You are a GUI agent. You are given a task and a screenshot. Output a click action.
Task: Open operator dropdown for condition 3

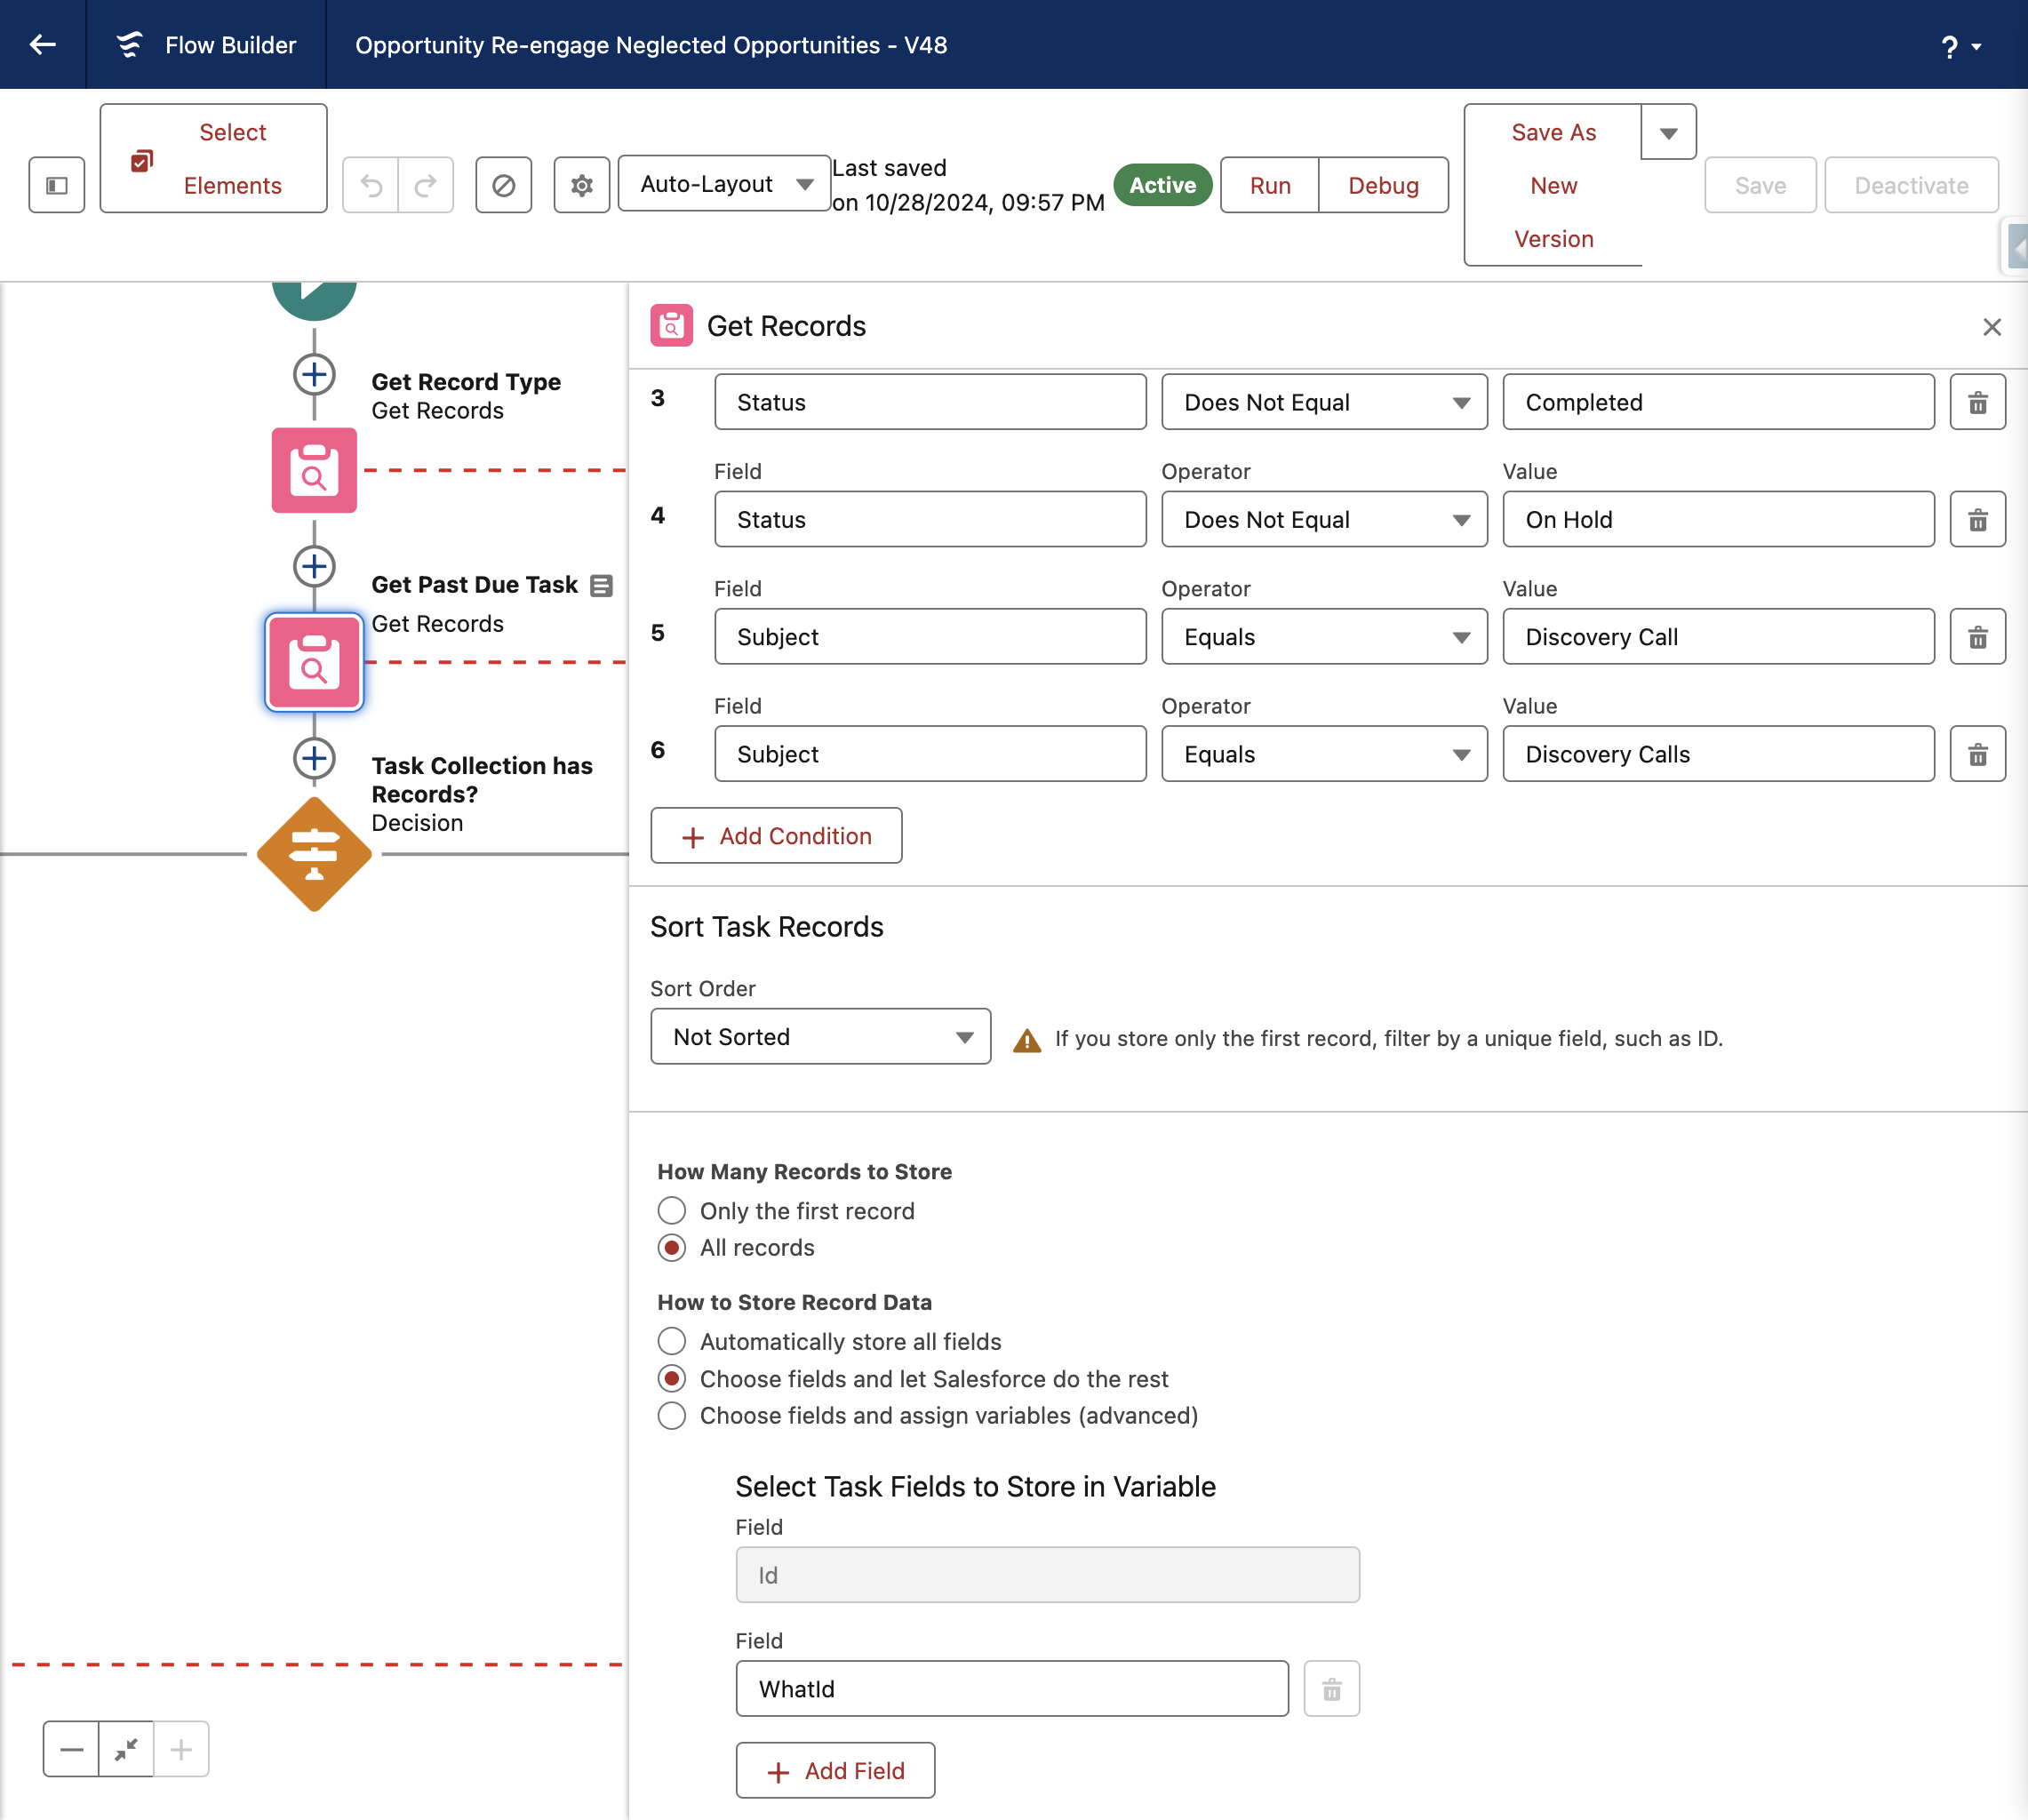pos(1324,402)
